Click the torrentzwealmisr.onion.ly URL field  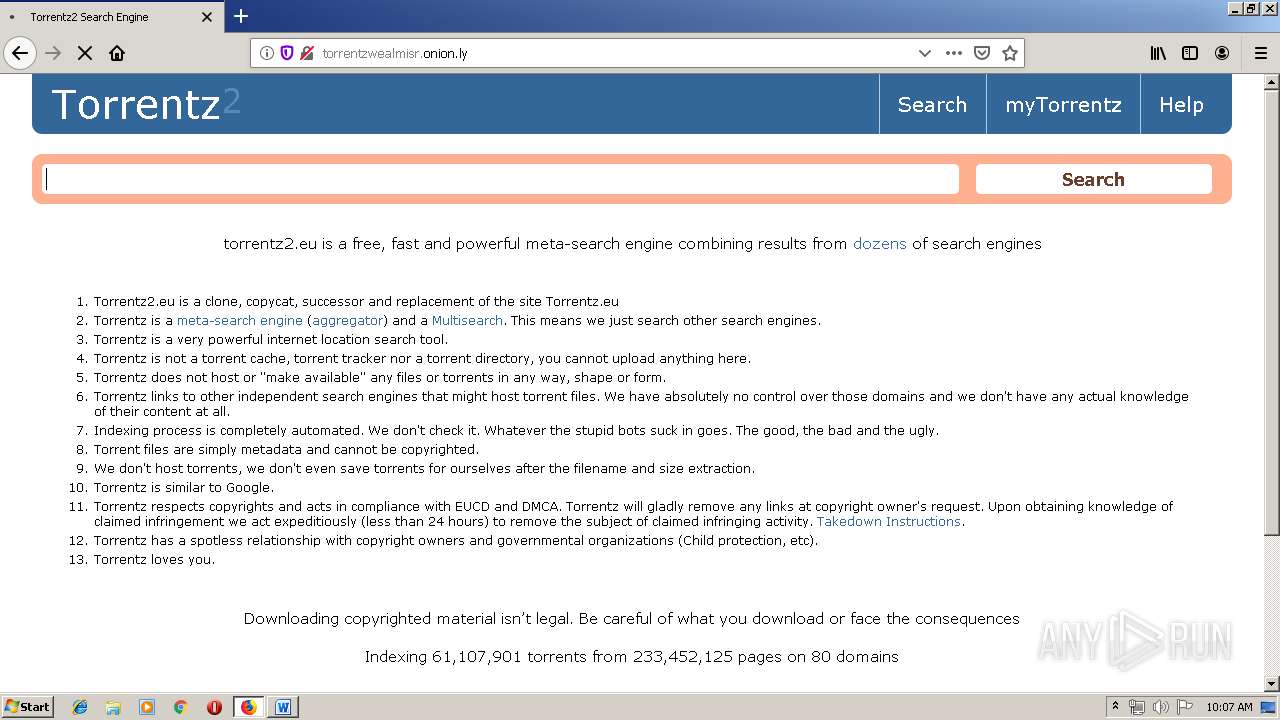click(612, 53)
